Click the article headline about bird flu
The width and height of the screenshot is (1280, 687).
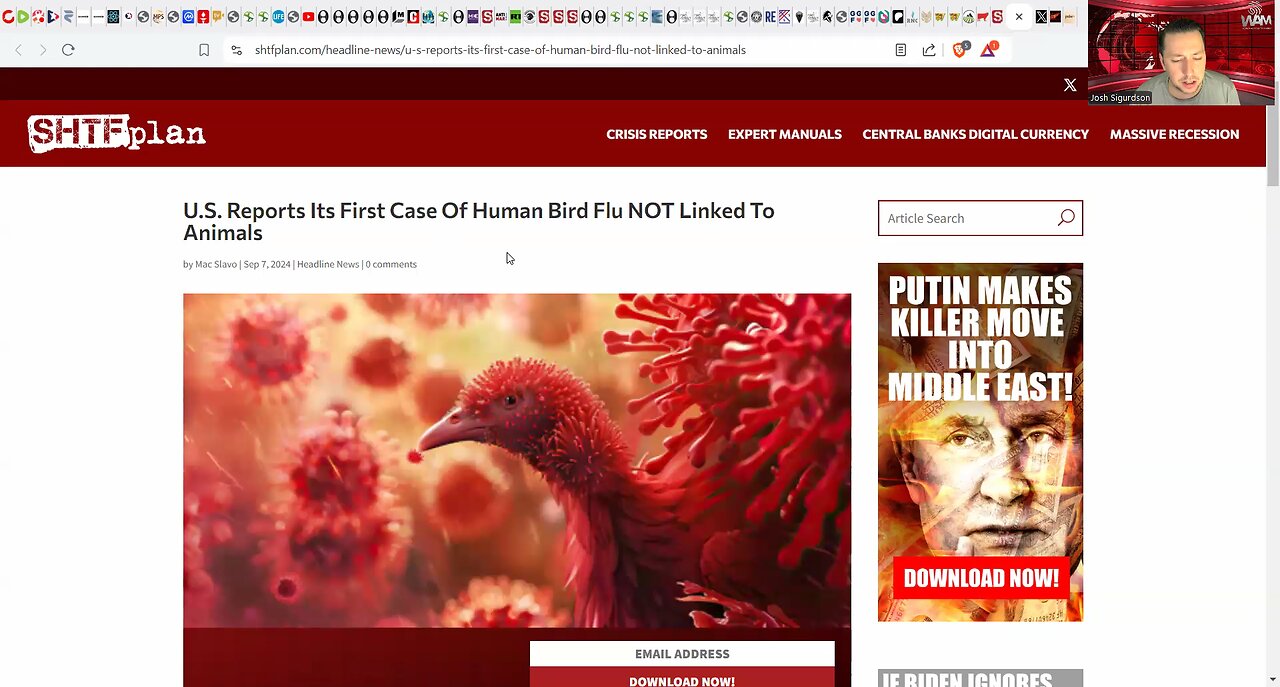[479, 222]
